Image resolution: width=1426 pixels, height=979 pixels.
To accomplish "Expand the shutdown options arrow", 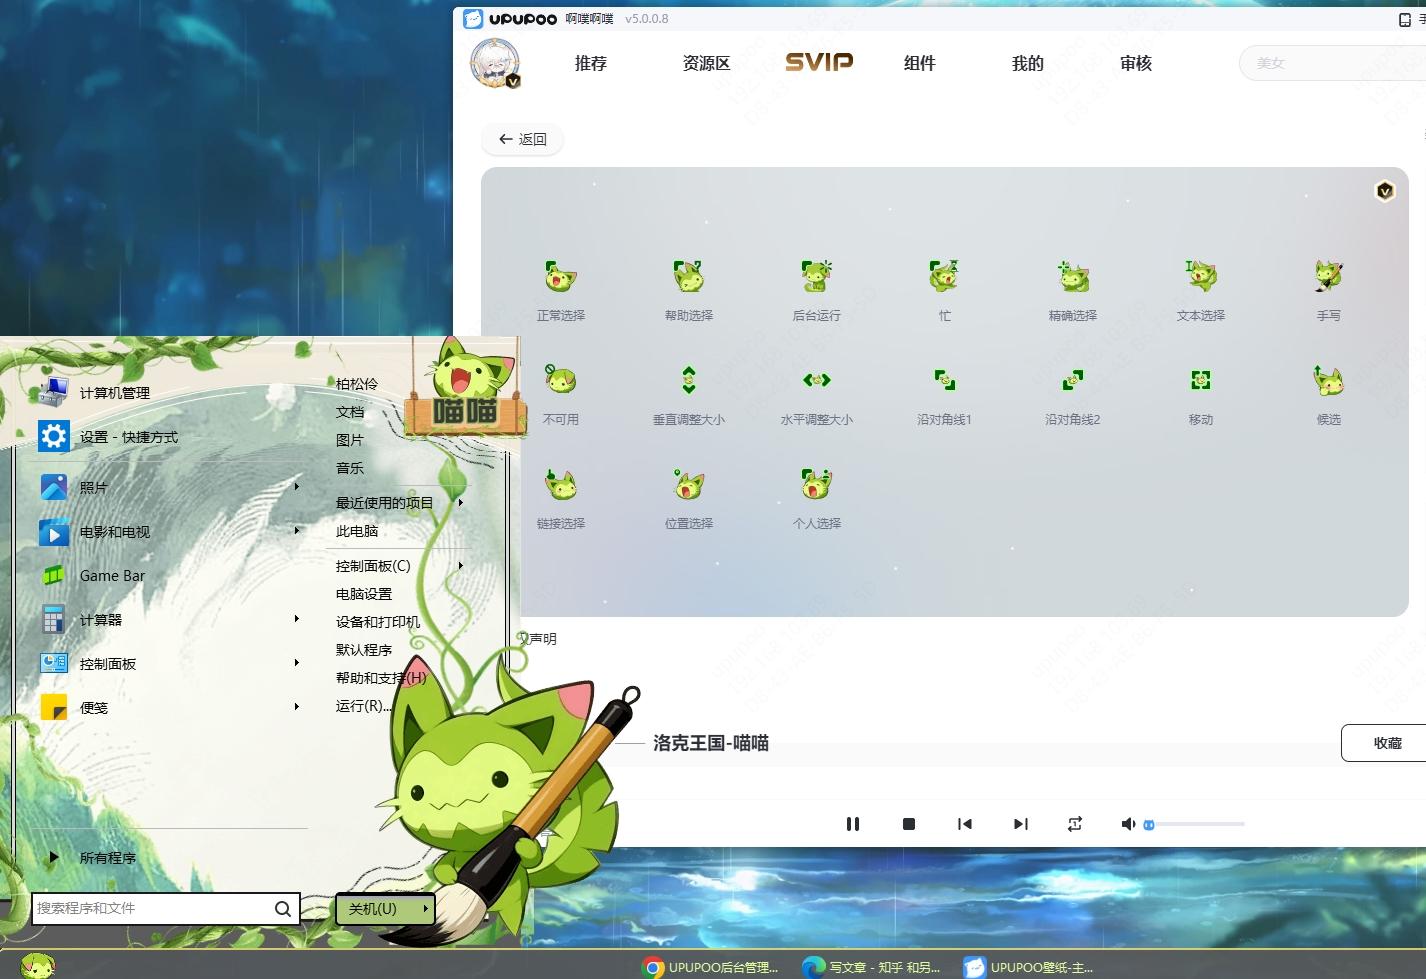I will pos(425,909).
